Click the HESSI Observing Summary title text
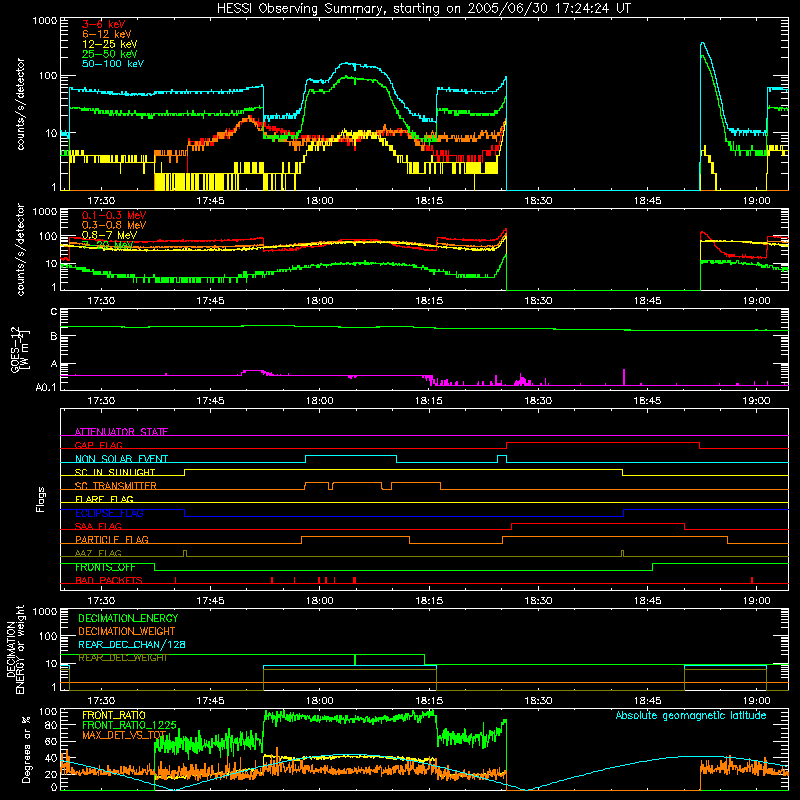800x800 pixels. pyautogui.click(x=424, y=9)
